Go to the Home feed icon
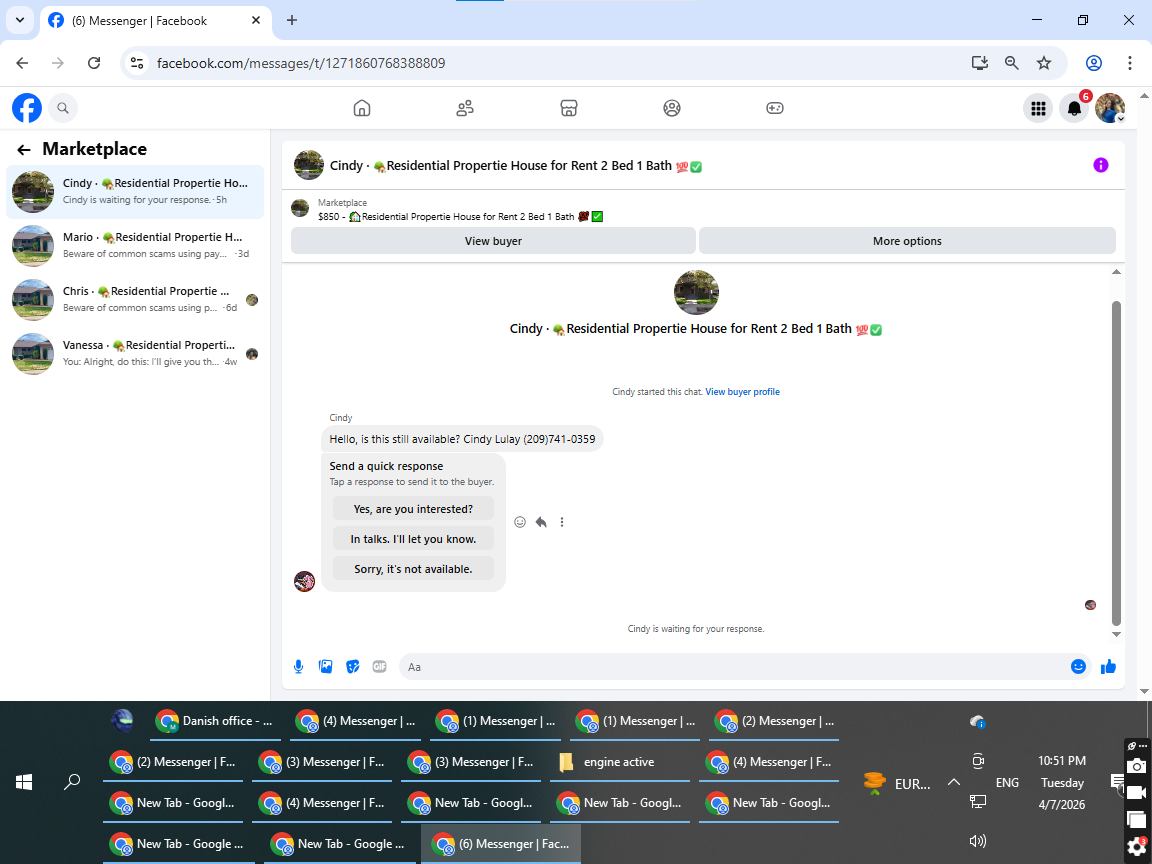This screenshot has width=1152, height=864. pyautogui.click(x=361, y=108)
